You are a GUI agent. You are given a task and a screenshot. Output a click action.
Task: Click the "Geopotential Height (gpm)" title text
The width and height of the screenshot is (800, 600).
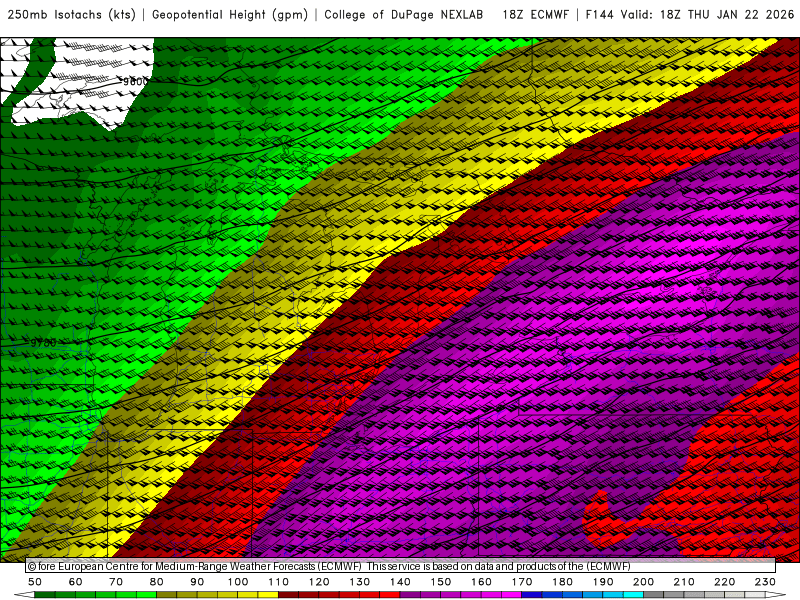pyautogui.click(x=230, y=15)
